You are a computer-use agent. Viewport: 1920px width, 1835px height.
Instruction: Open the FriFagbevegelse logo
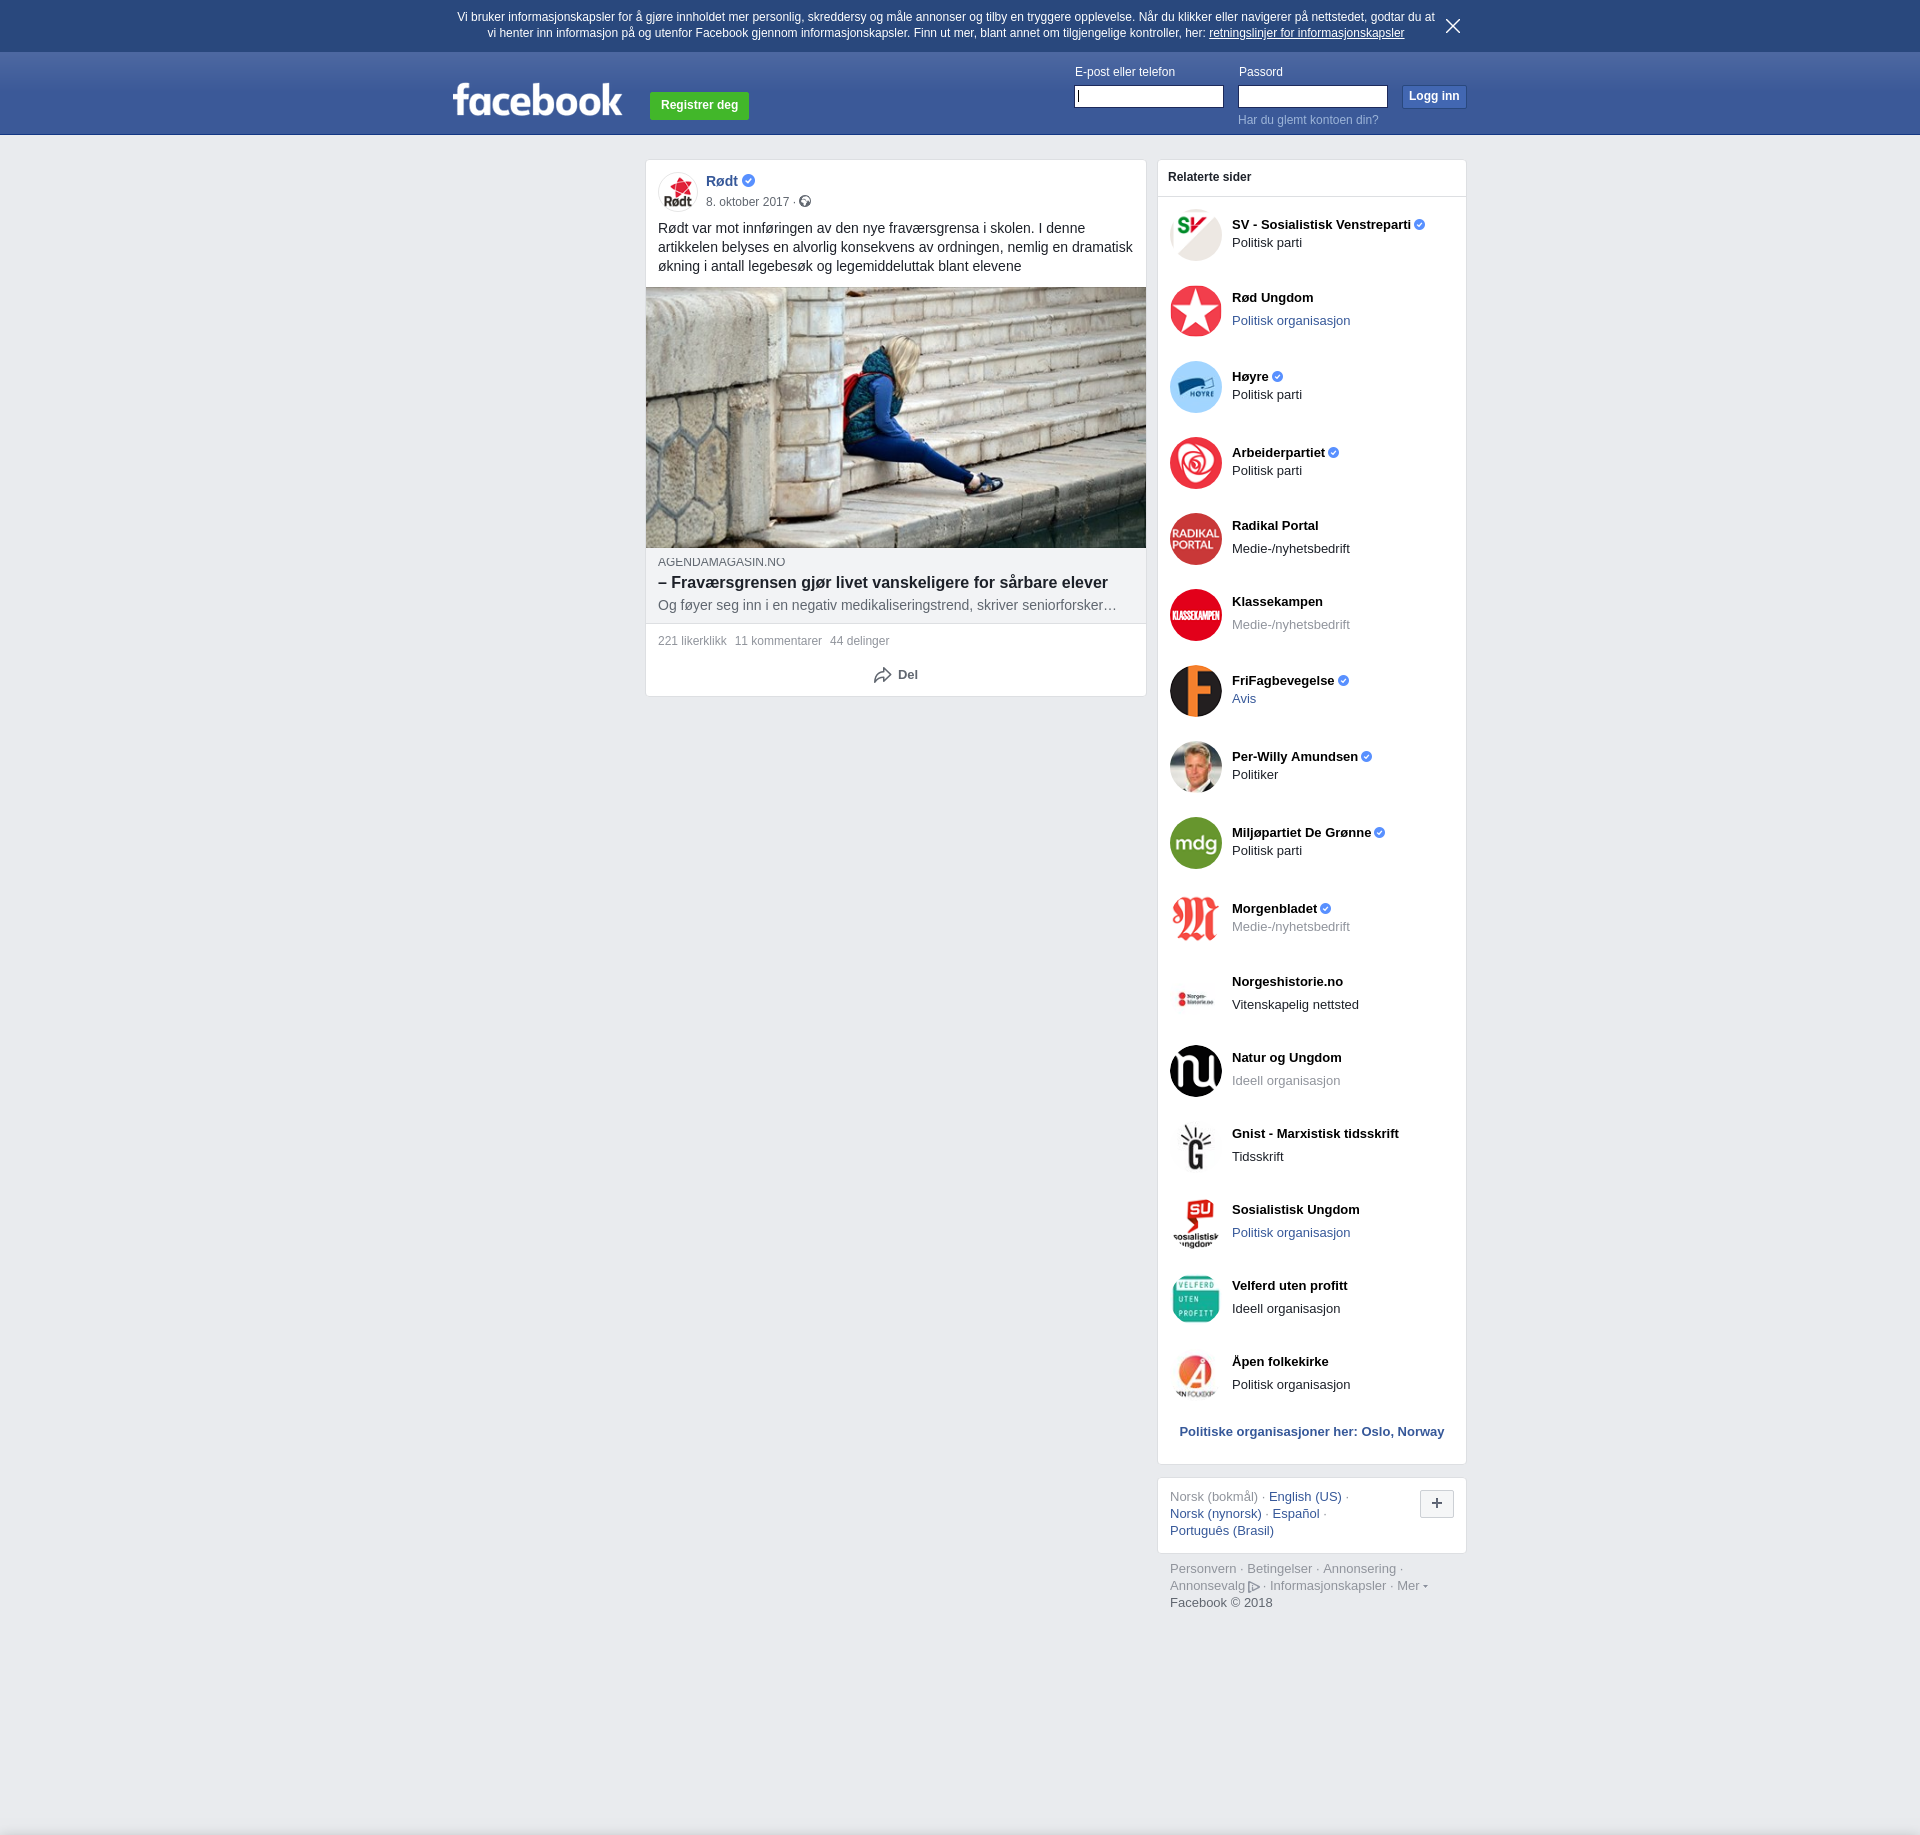[1196, 691]
